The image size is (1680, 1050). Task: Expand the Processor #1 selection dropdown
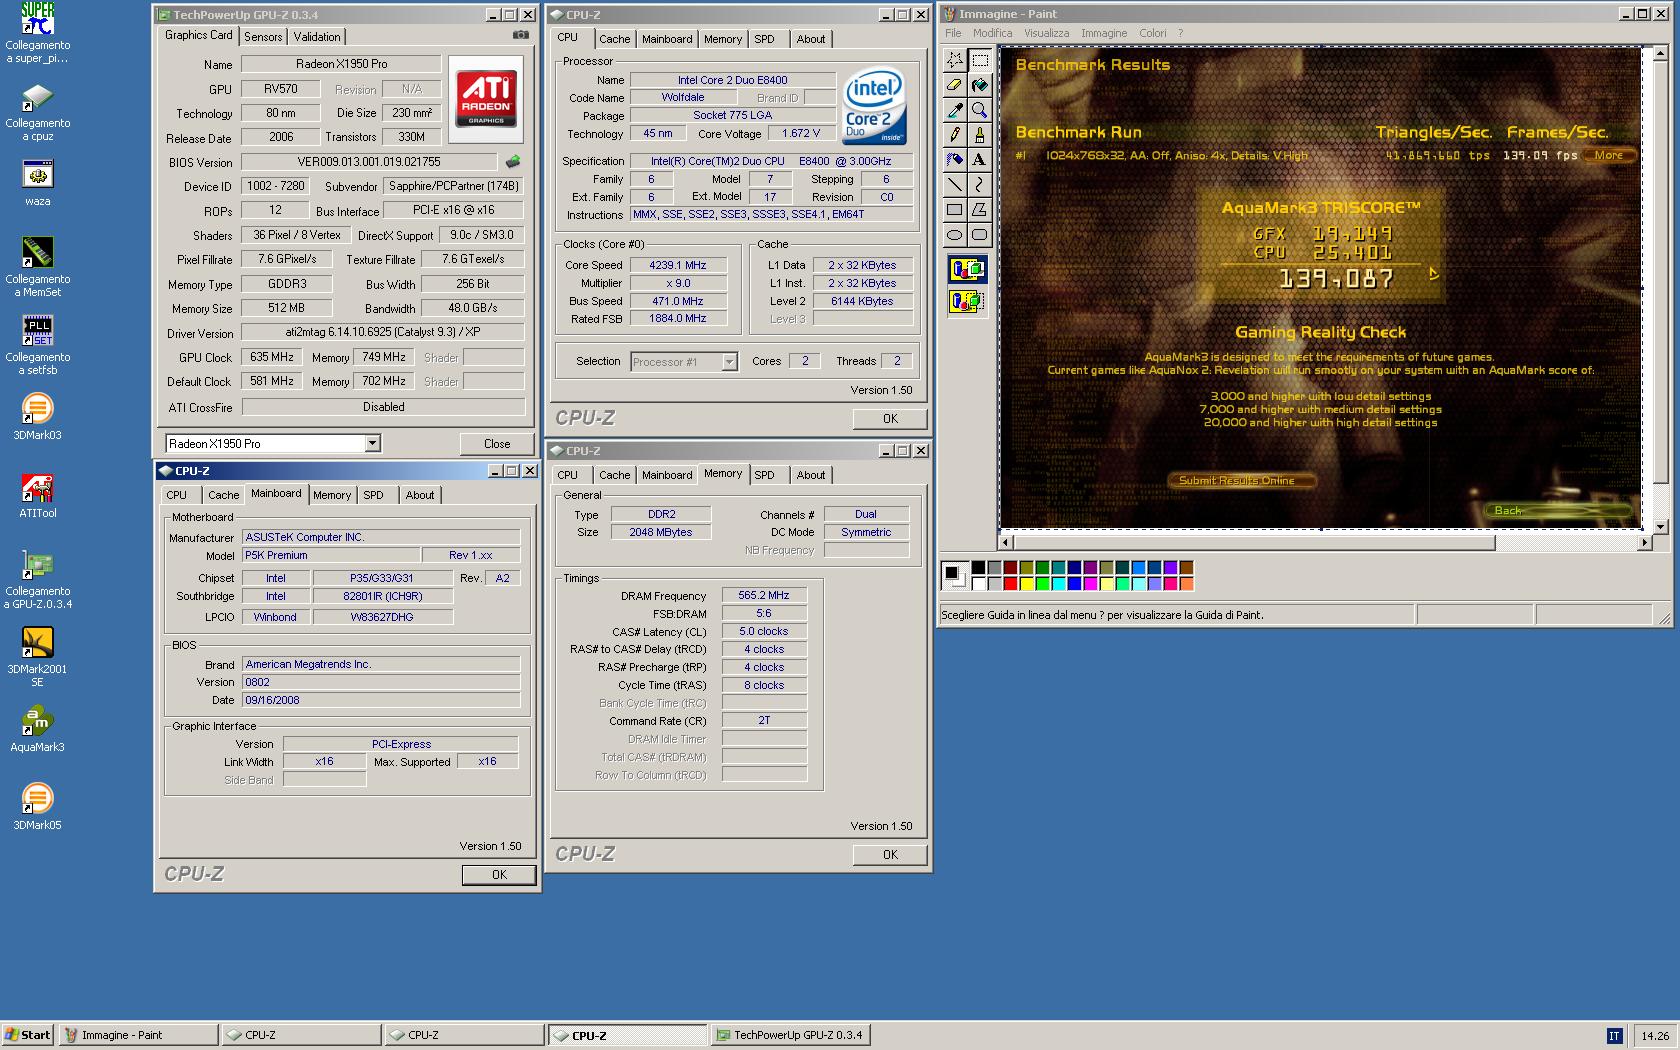point(729,362)
